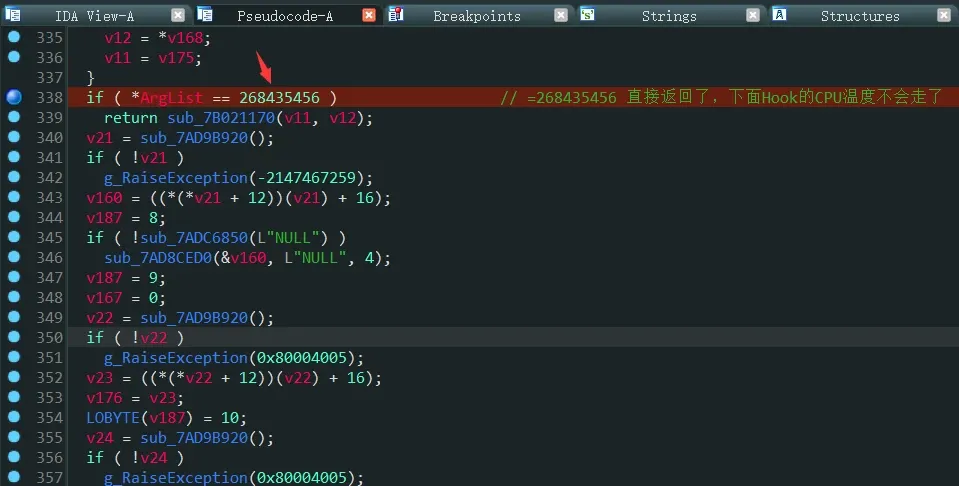Close the Breakpoints tab
The width and height of the screenshot is (959, 486).
[x=561, y=15]
